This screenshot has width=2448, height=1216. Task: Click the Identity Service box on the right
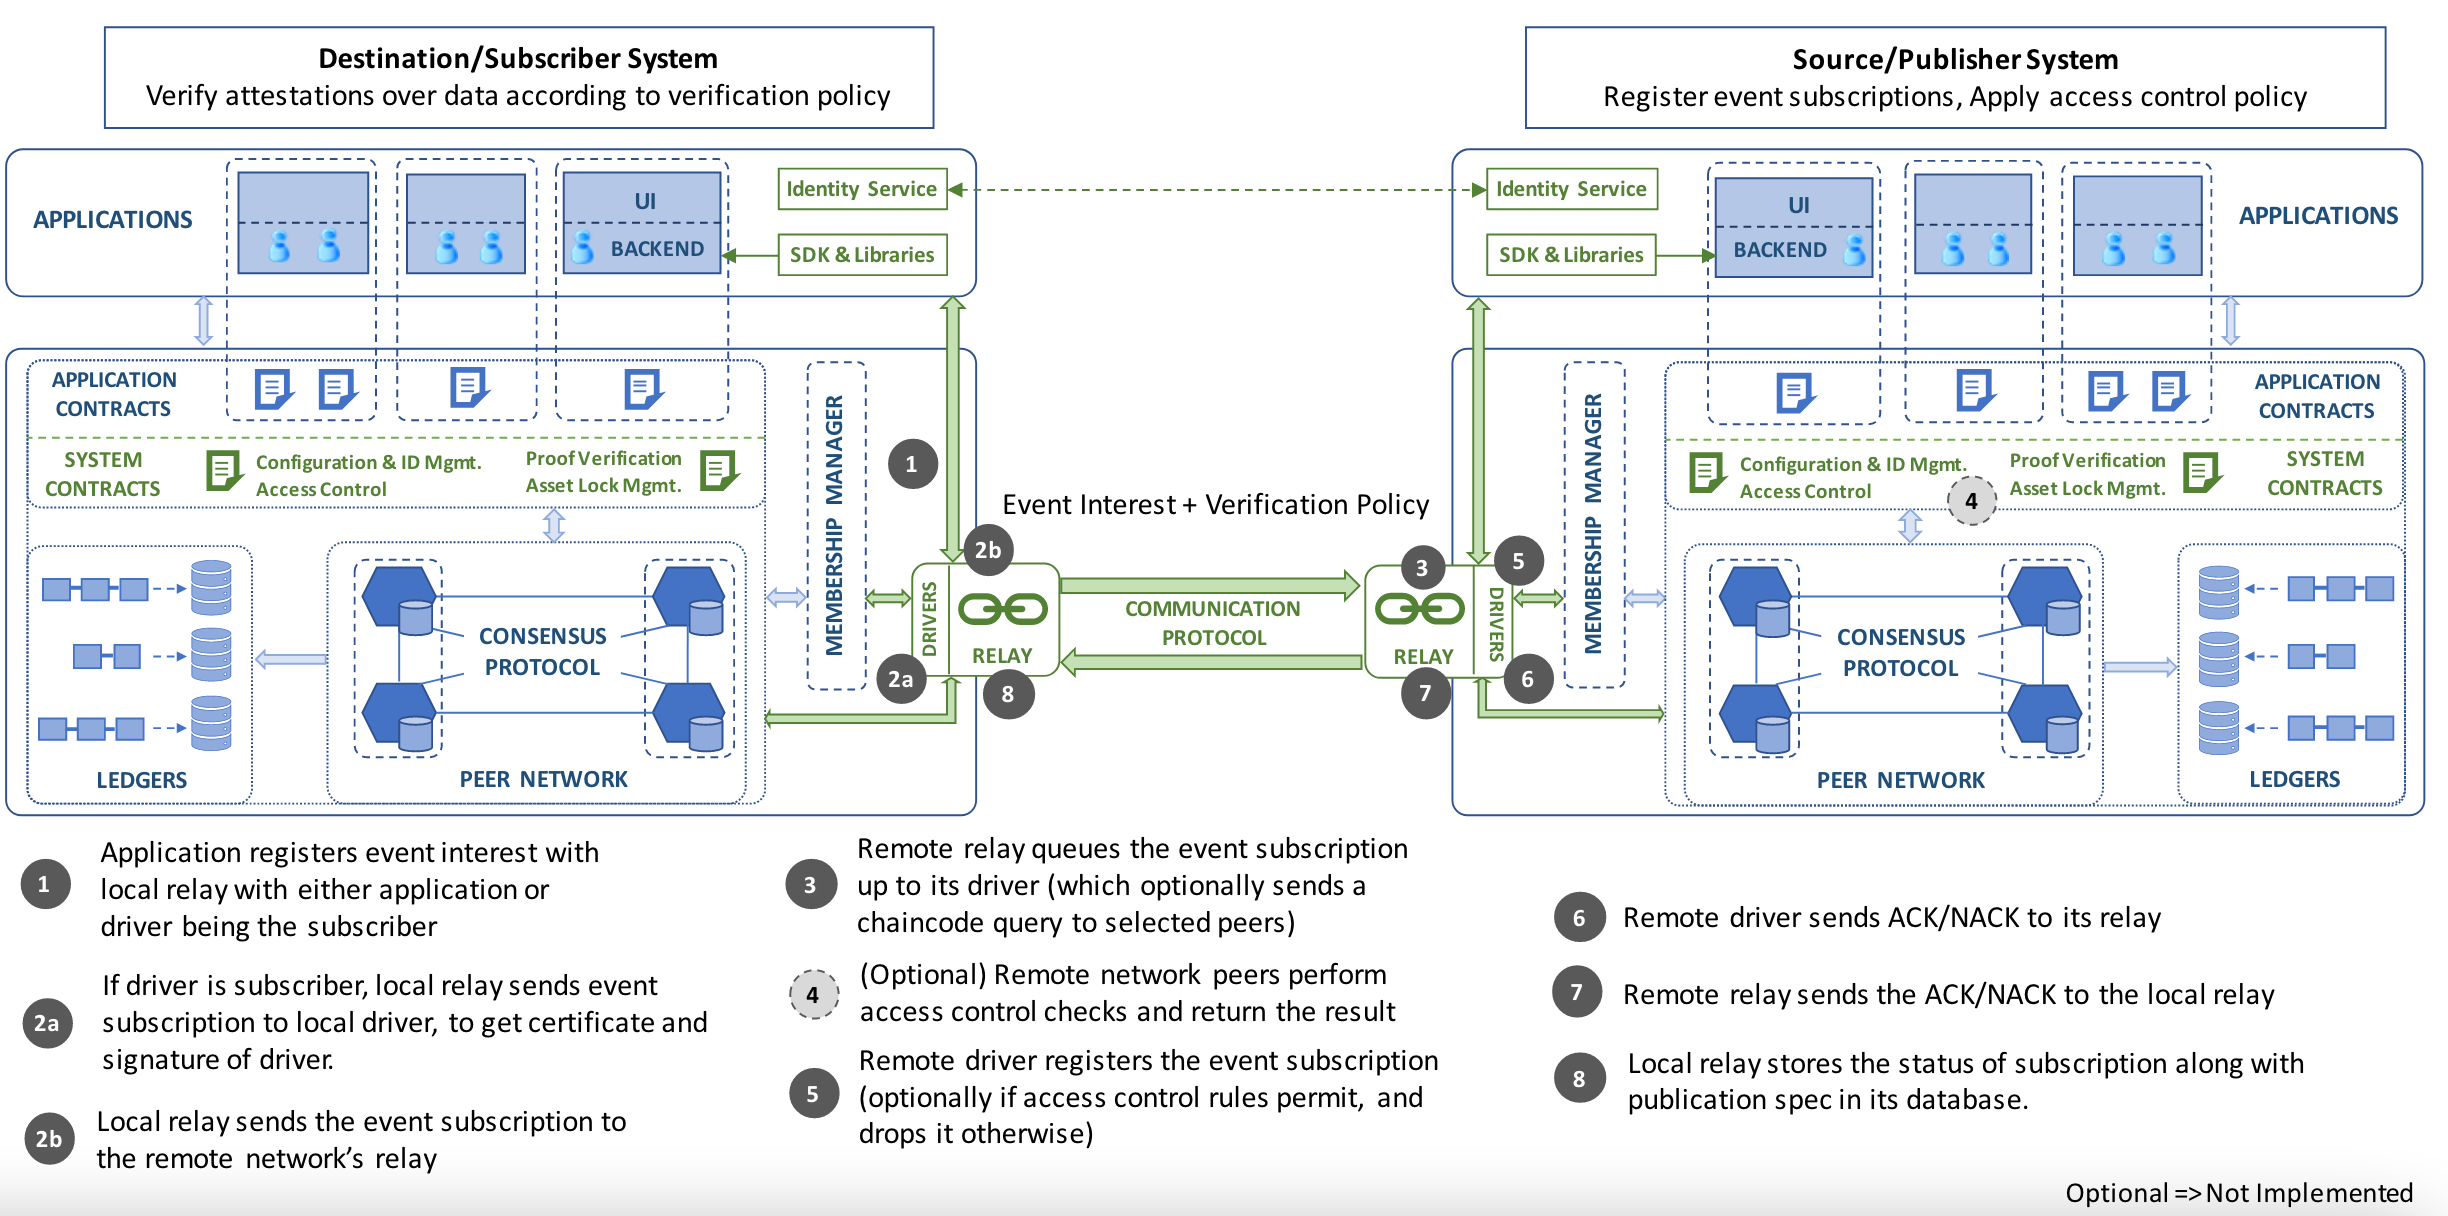(x=1571, y=188)
